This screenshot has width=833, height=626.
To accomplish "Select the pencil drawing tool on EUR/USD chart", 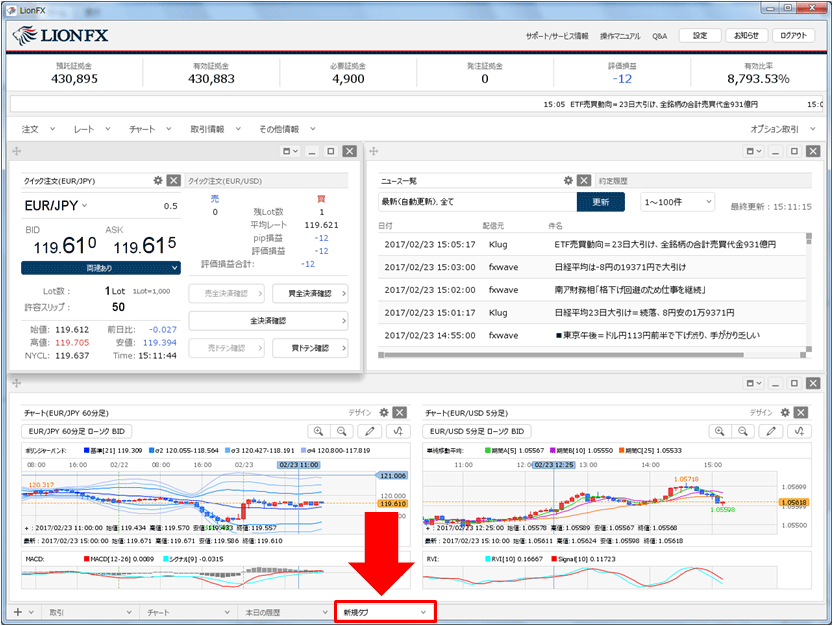I will pyautogui.click(x=771, y=431).
